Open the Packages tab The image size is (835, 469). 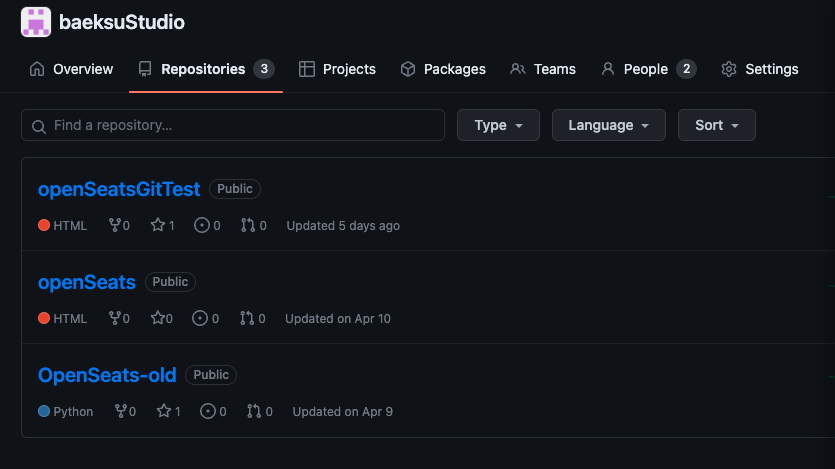click(443, 69)
